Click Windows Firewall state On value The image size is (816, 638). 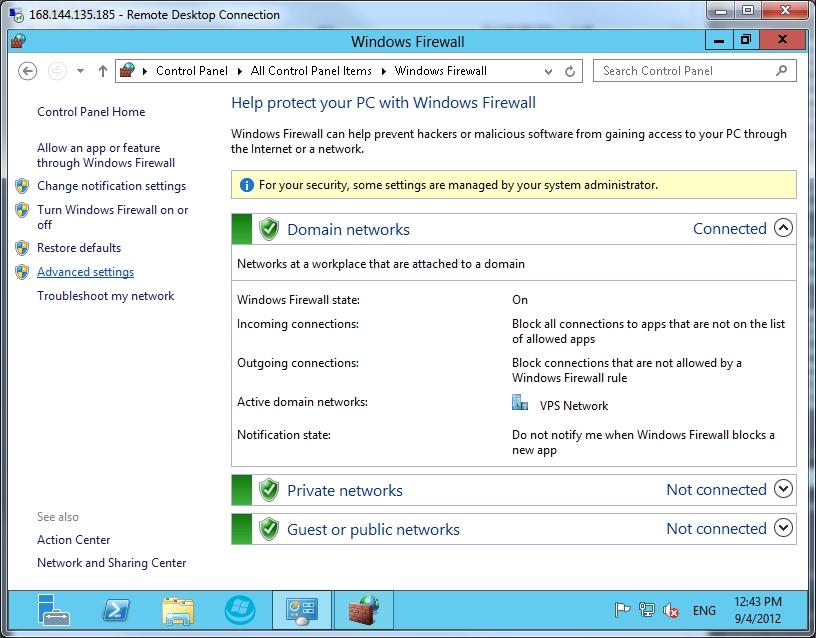point(520,300)
